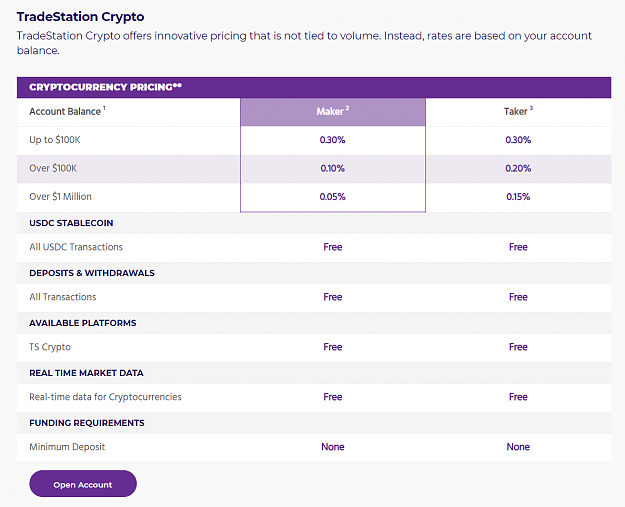Click Taker Free value for All Transactions
This screenshot has width=625, height=507.
pyautogui.click(x=518, y=297)
